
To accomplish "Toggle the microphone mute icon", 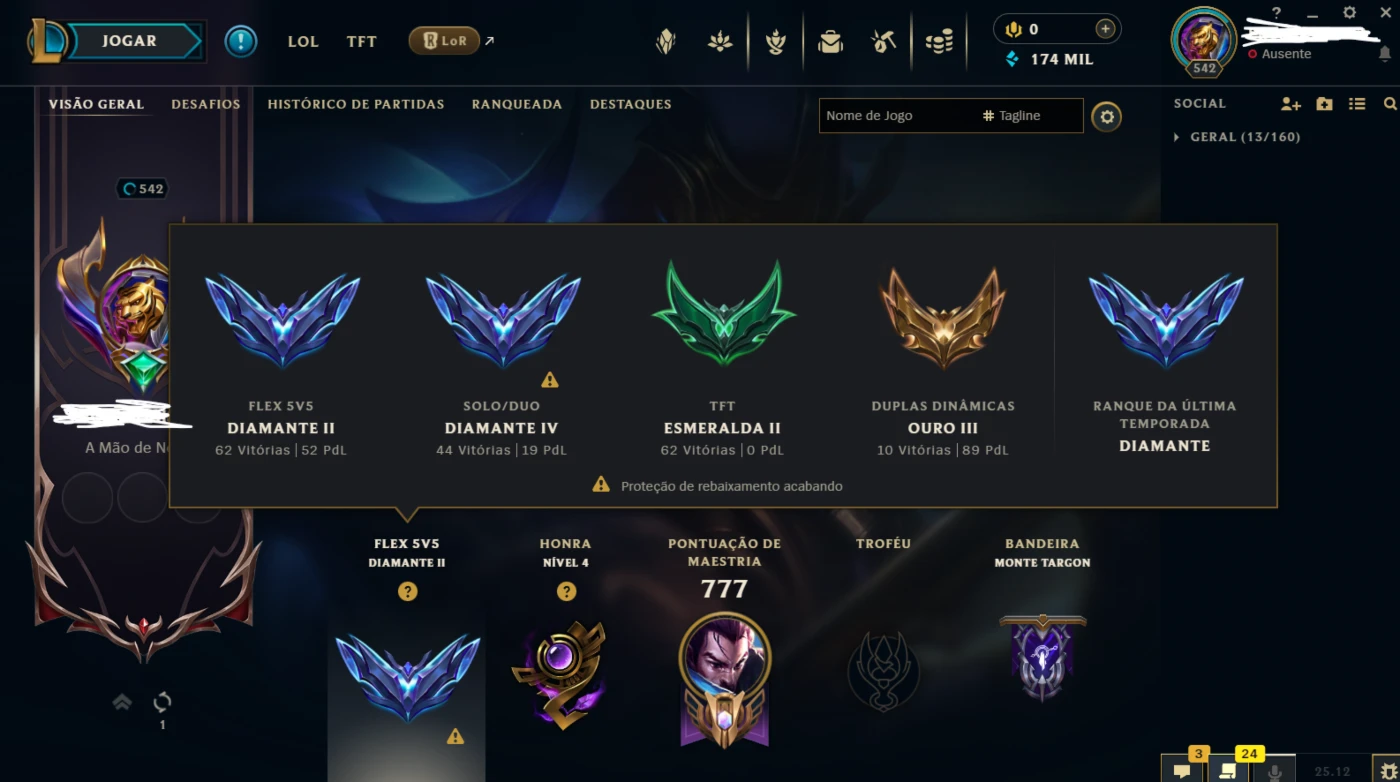I will [x=1274, y=772].
